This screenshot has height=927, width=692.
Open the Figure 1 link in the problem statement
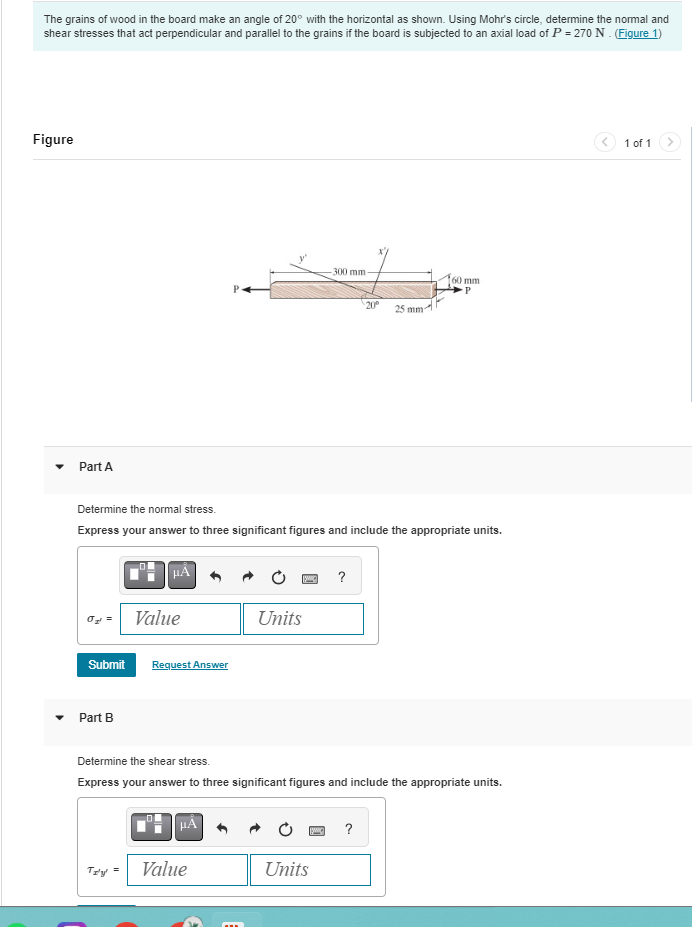637,32
